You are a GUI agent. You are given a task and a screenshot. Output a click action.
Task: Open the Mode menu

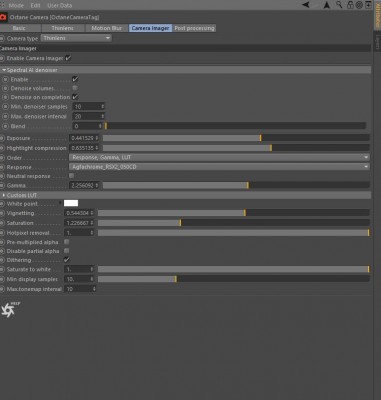[x=16, y=5]
